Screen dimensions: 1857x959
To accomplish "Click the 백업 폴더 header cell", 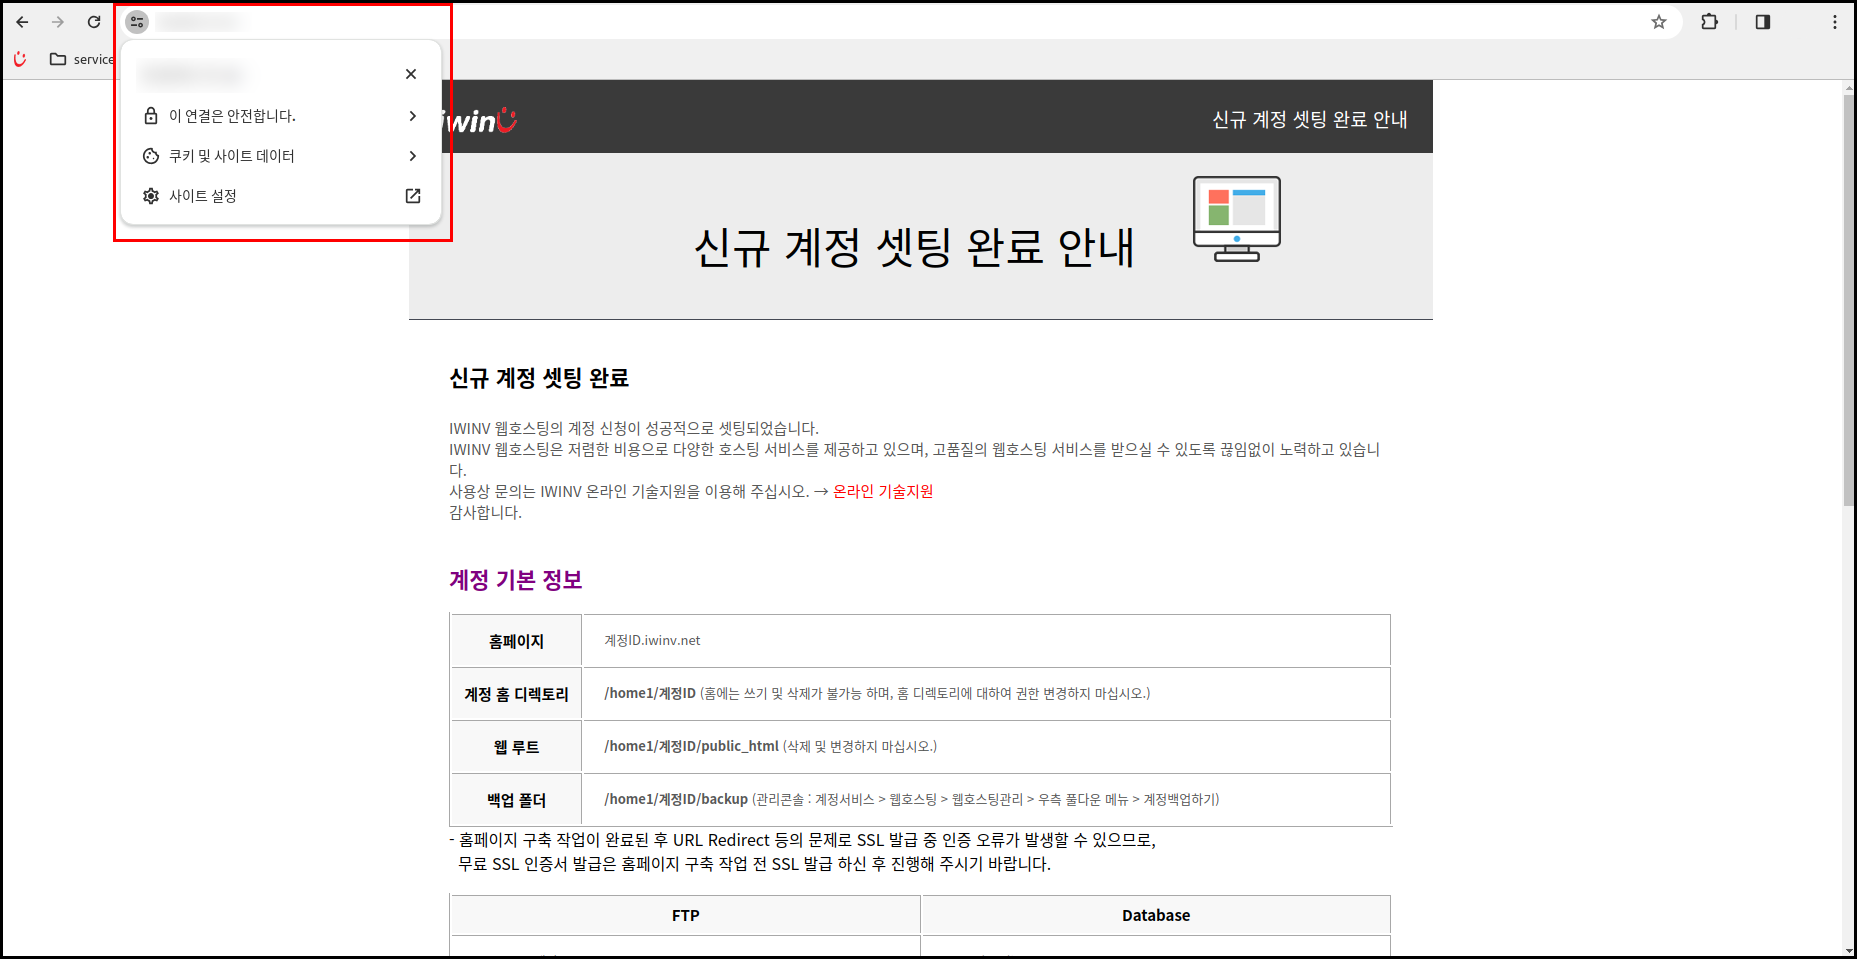I will (x=516, y=800).
